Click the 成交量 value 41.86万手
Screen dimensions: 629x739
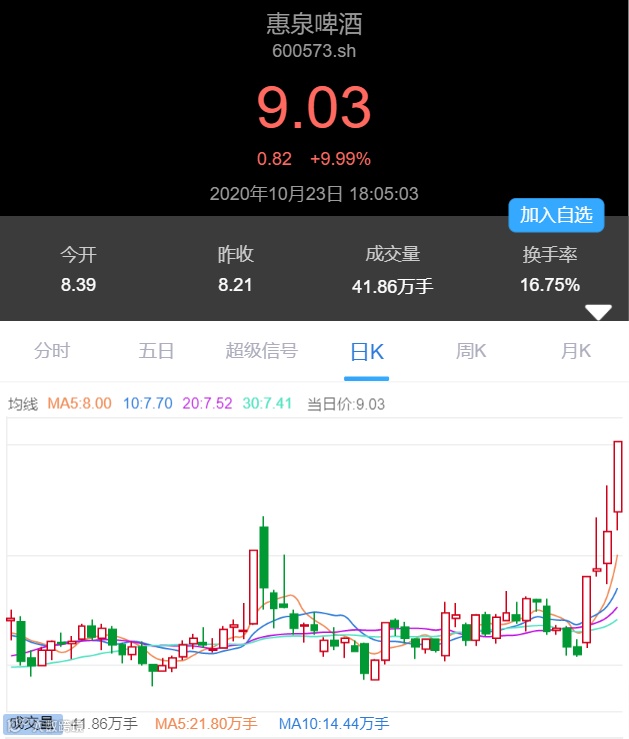(x=392, y=286)
